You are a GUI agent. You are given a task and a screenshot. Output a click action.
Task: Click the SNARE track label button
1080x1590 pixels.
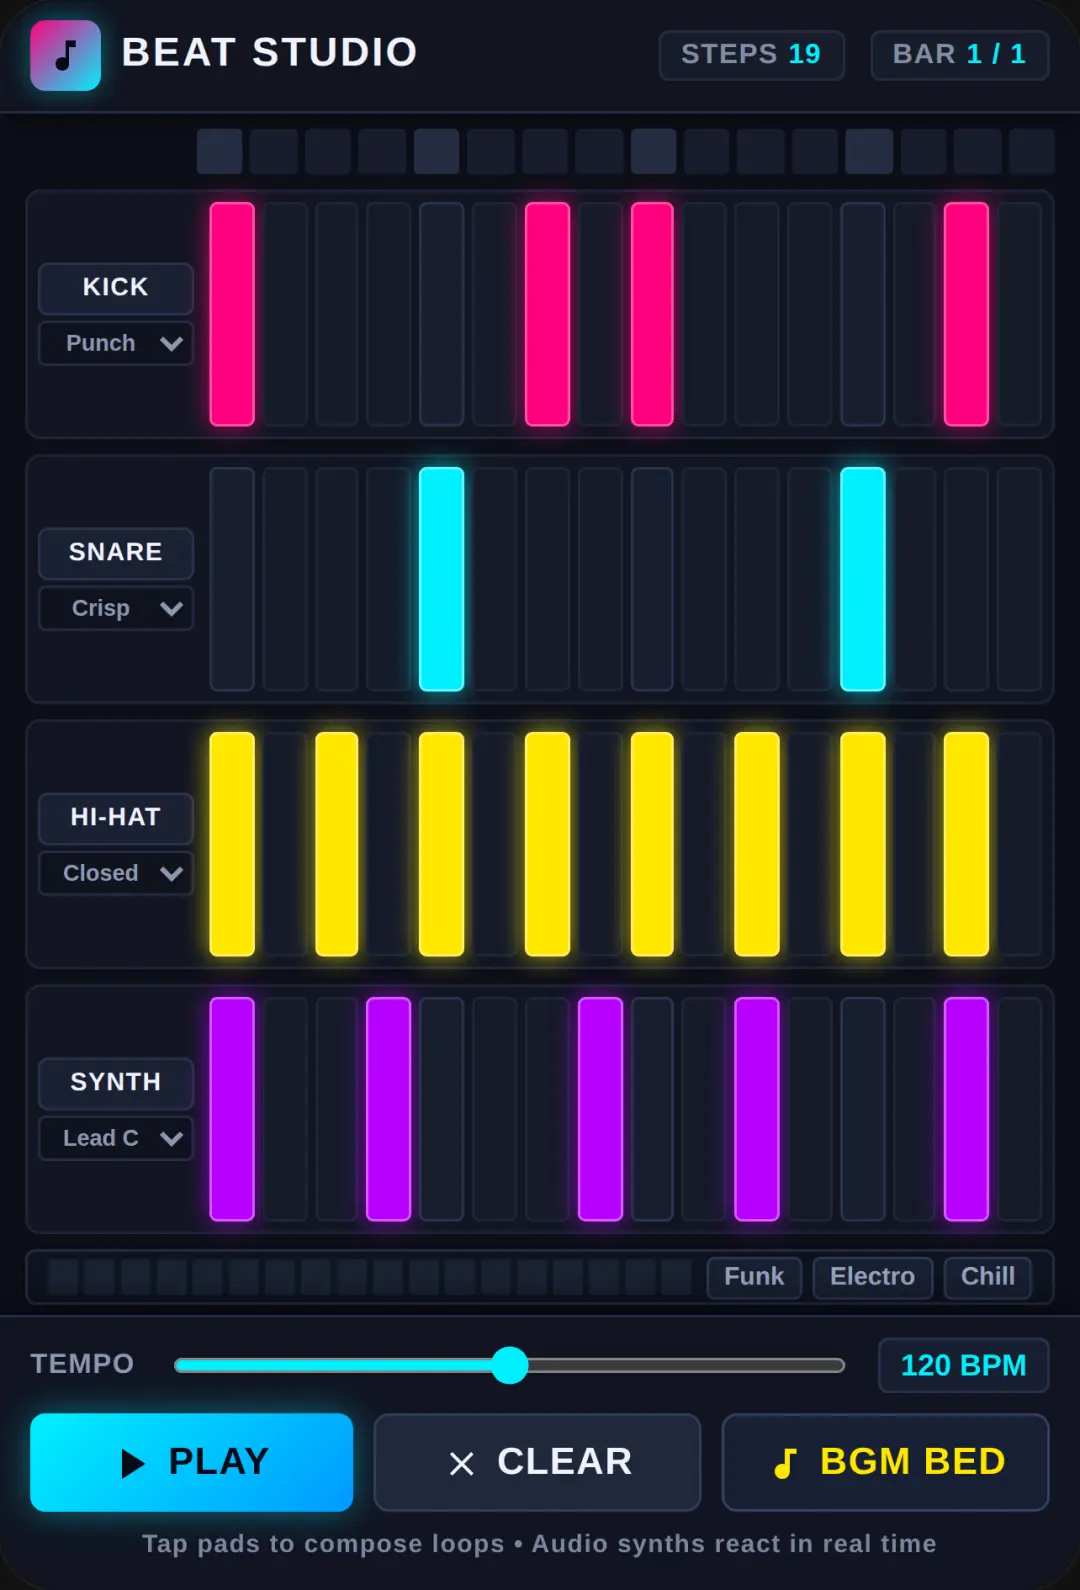(x=116, y=553)
